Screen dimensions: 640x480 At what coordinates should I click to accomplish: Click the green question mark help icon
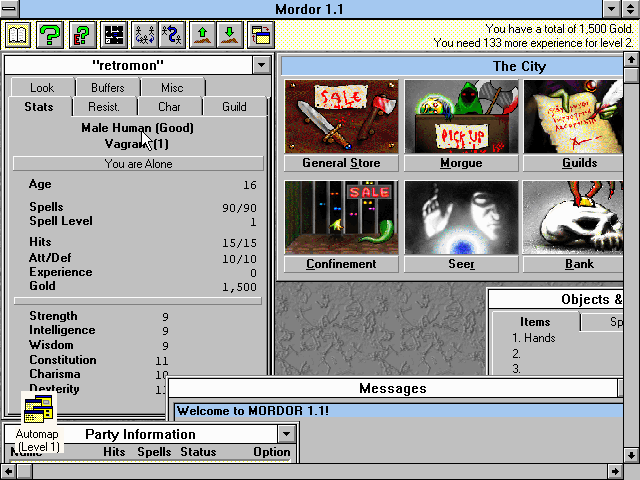click(x=50, y=35)
